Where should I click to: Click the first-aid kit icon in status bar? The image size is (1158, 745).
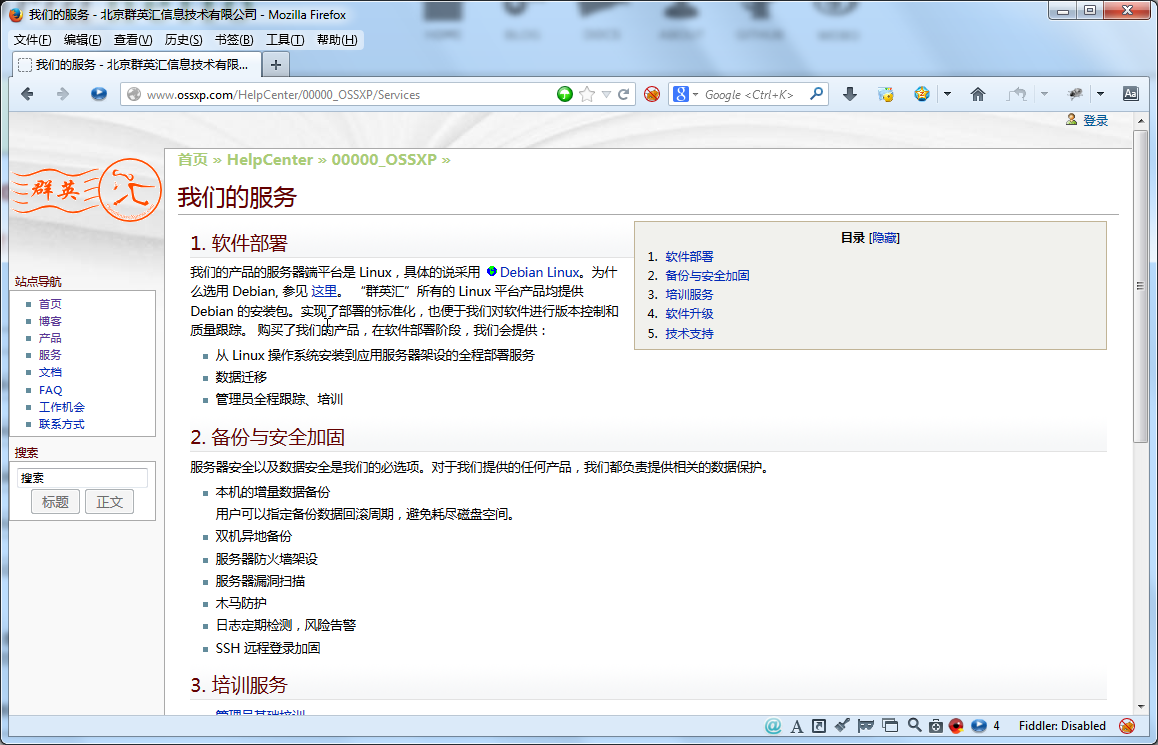click(x=936, y=726)
